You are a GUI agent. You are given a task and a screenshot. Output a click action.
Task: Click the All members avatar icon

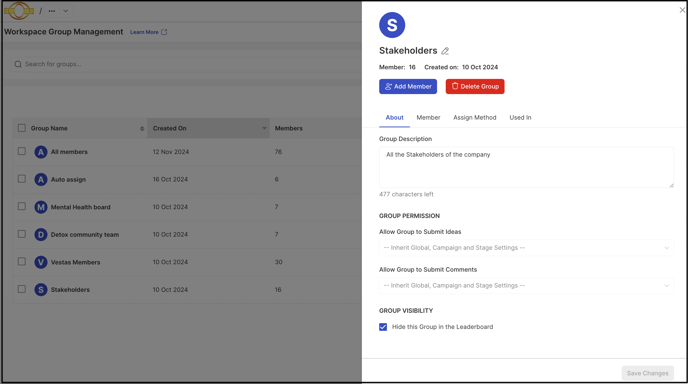(x=41, y=152)
